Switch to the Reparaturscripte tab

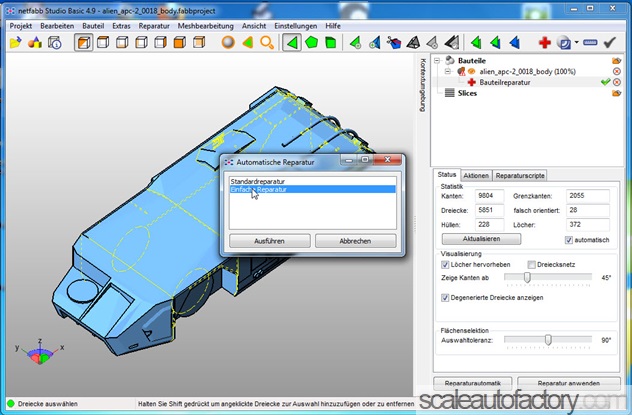[520, 176]
